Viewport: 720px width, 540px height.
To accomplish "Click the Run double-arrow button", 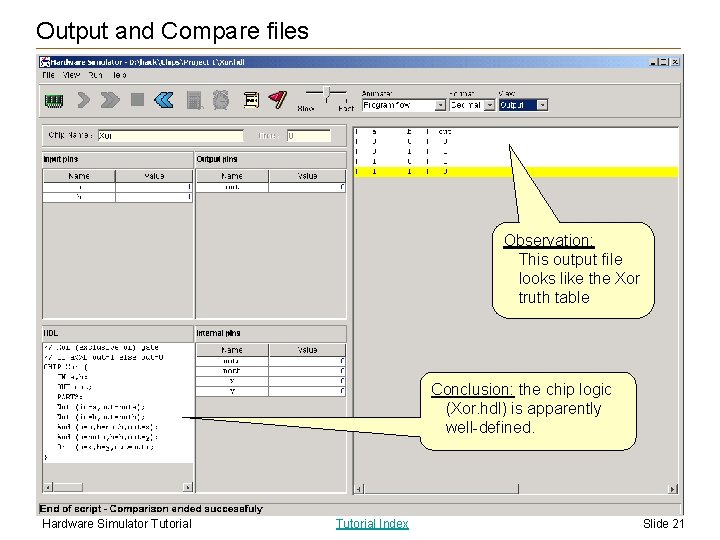I will coord(110,100).
